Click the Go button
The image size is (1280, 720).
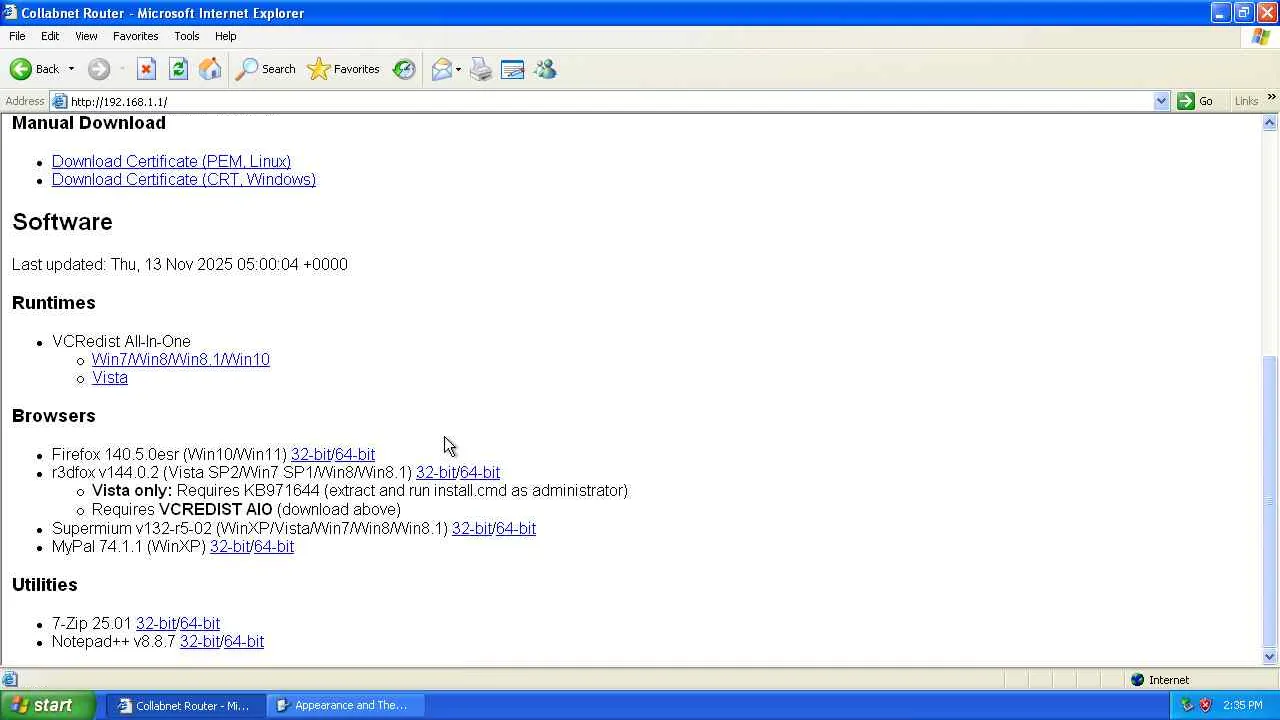[1196, 101]
